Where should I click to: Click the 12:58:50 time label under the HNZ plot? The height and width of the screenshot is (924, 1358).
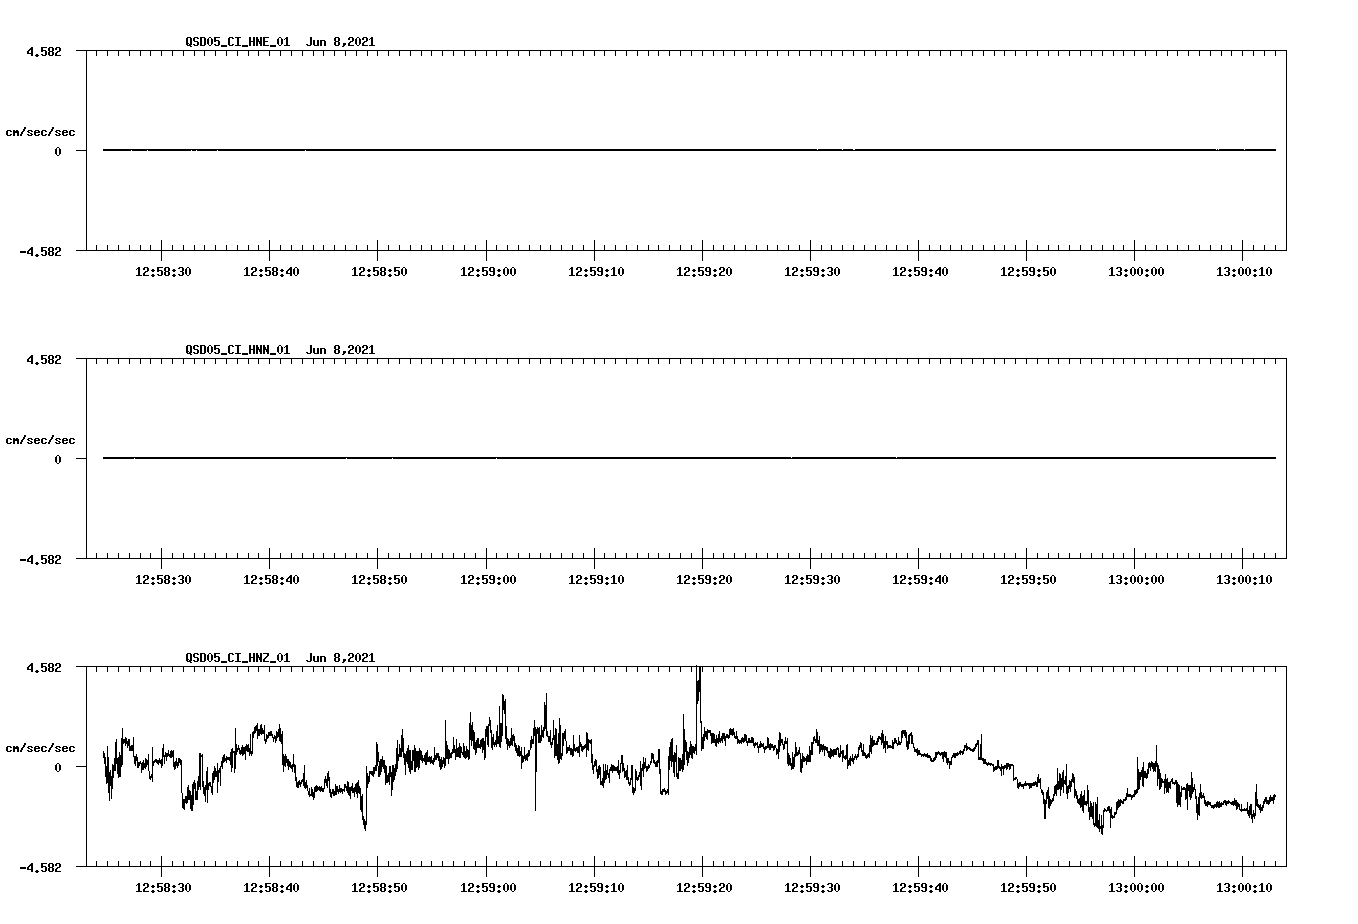(379, 888)
